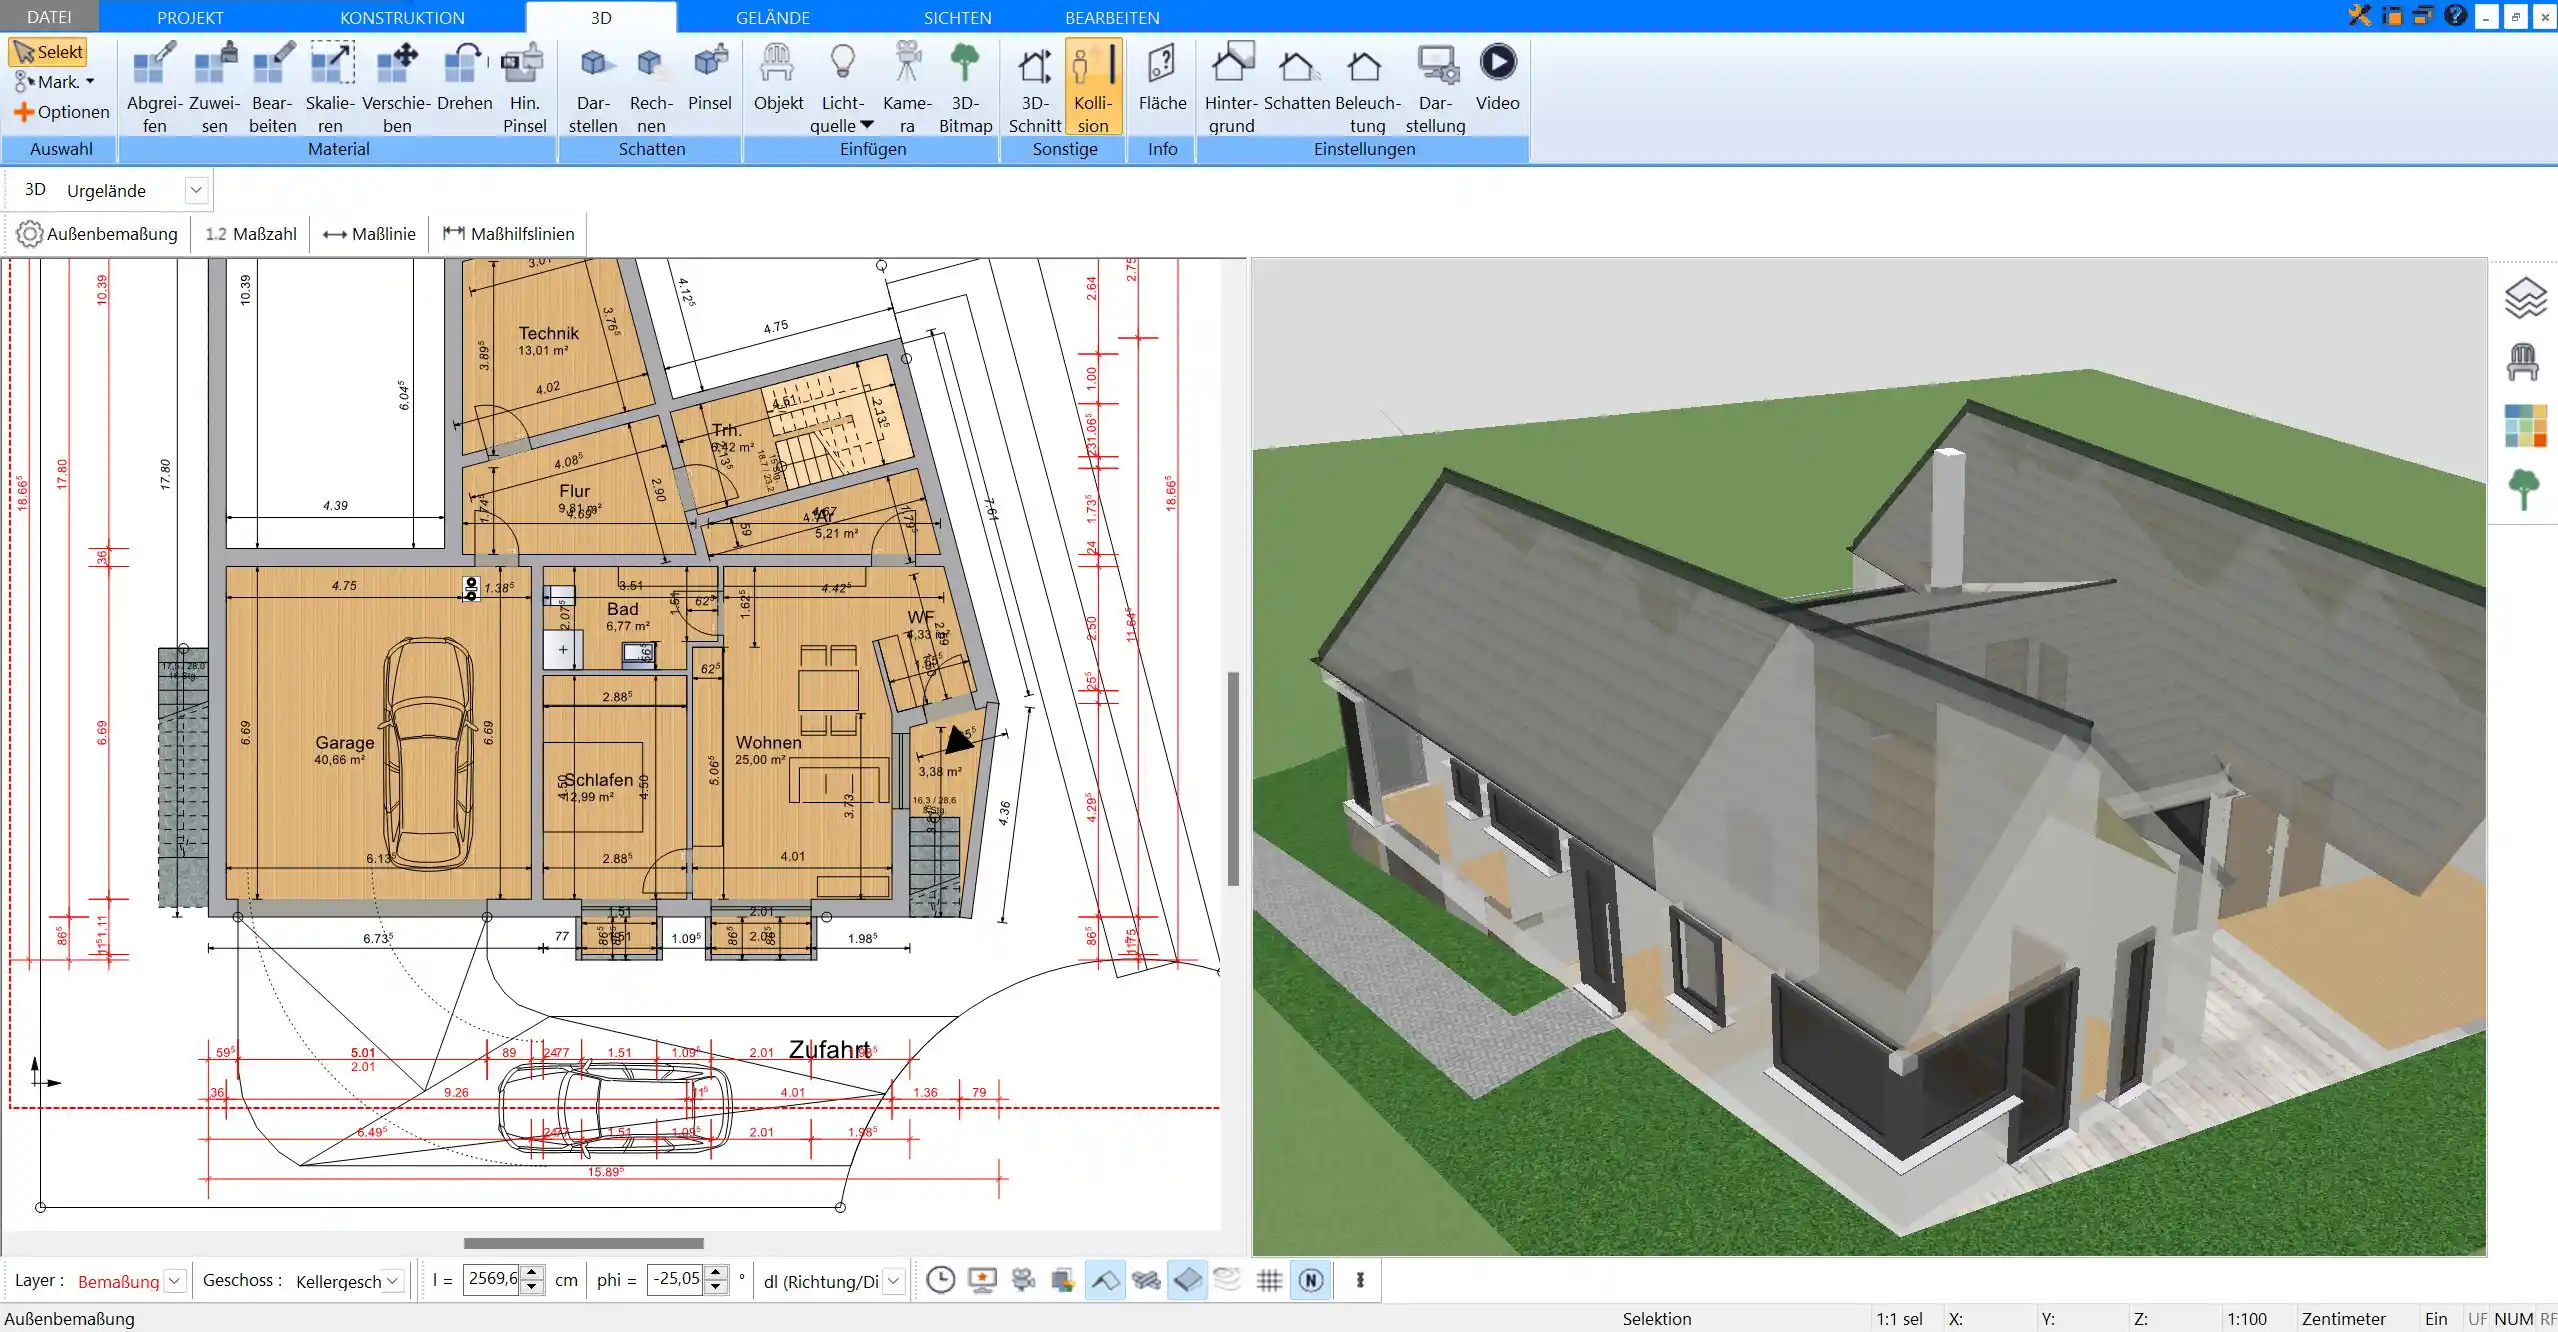Open the Layer Bemaßung dropdown
Image resolution: width=2558 pixels, height=1332 pixels.
point(175,1281)
